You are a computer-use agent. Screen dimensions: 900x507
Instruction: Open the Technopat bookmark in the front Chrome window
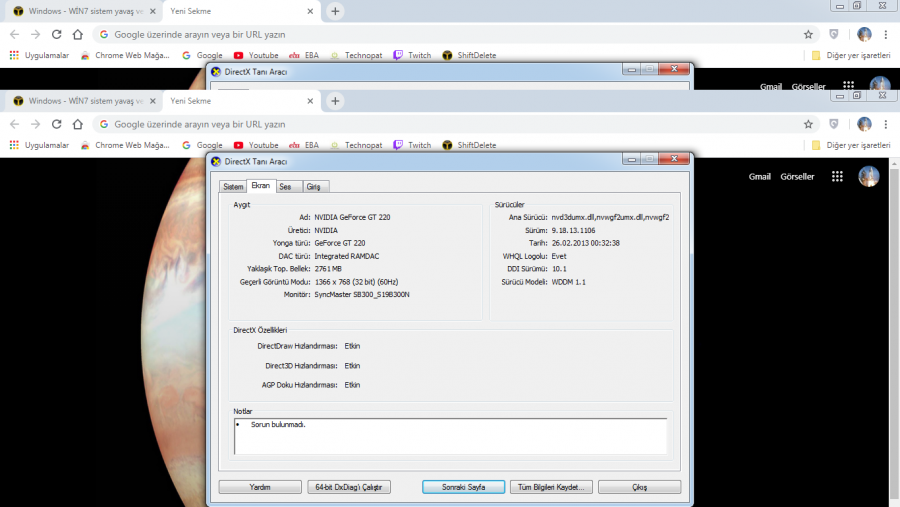click(x=356, y=145)
